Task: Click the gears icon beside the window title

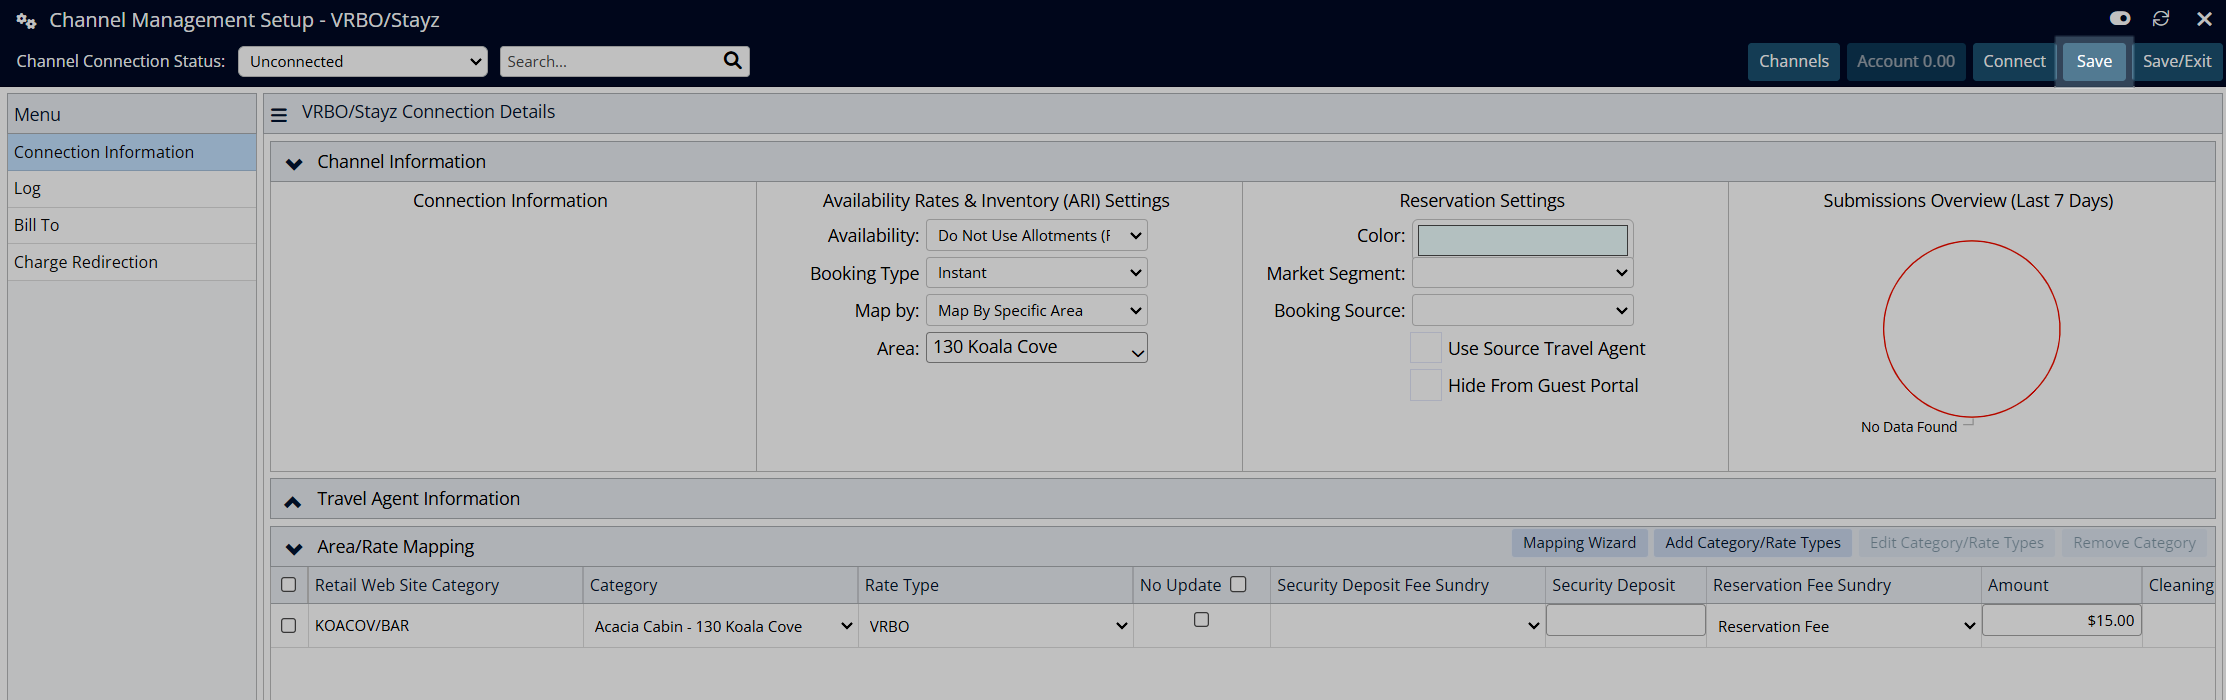Action: tap(26, 20)
